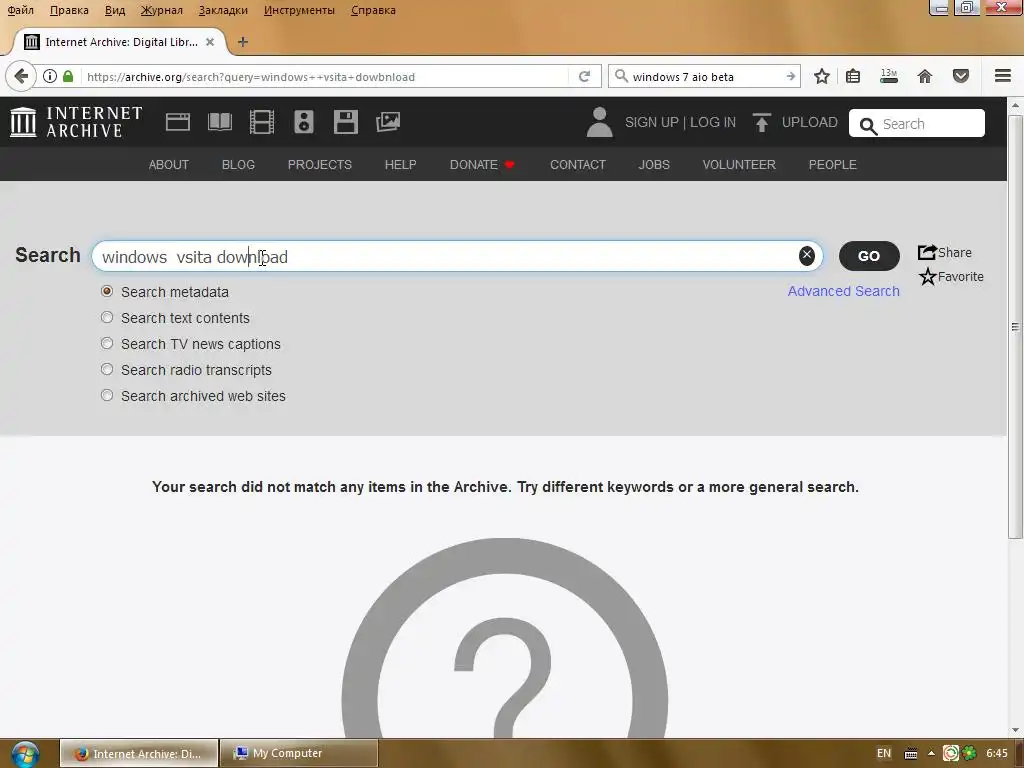Click the UPLOAD link
This screenshot has height=768, width=1024.
pyautogui.click(x=810, y=122)
